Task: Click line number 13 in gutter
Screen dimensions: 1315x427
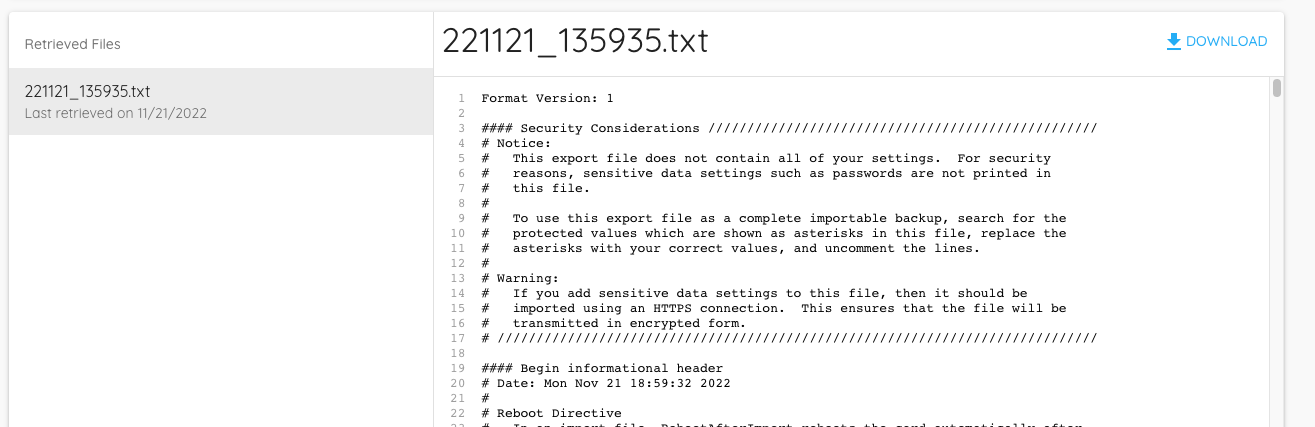Action: [x=458, y=278]
